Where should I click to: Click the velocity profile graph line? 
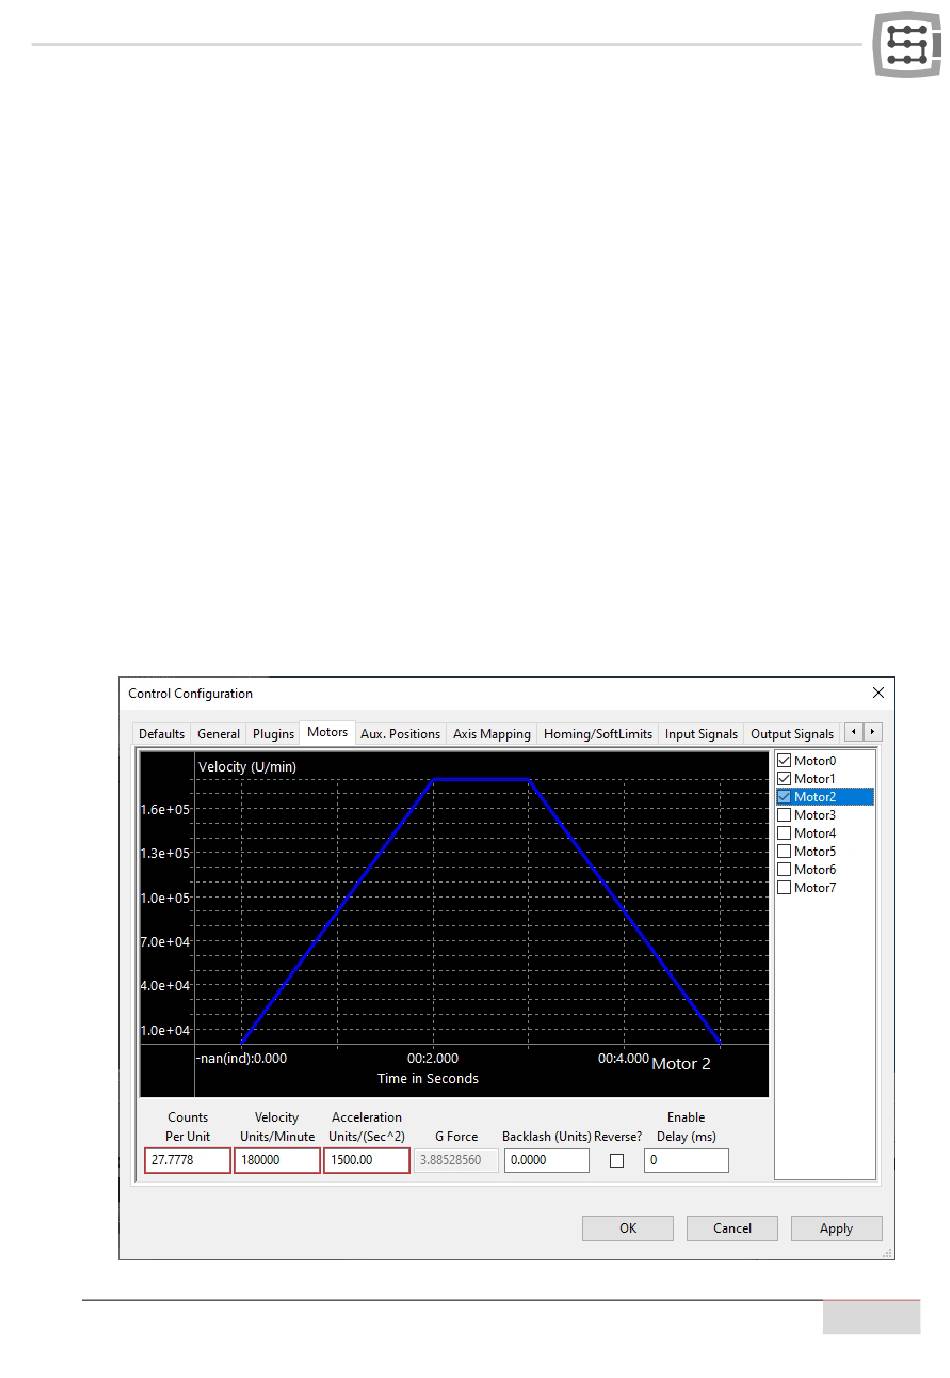coord(481,779)
